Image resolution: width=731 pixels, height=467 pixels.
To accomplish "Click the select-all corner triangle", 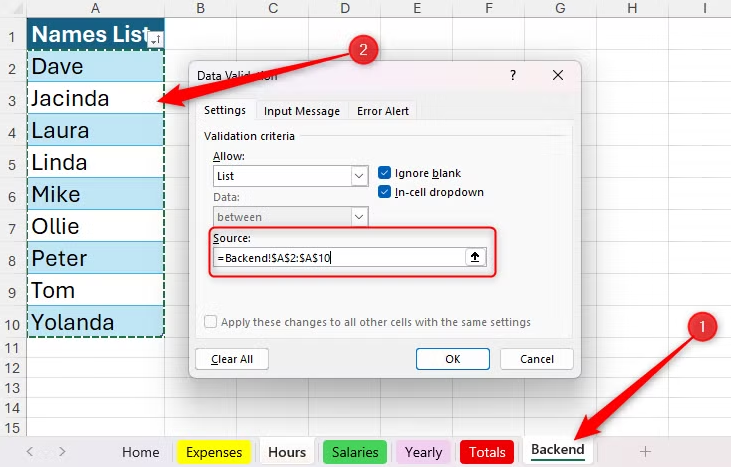I will tap(18, 10).
